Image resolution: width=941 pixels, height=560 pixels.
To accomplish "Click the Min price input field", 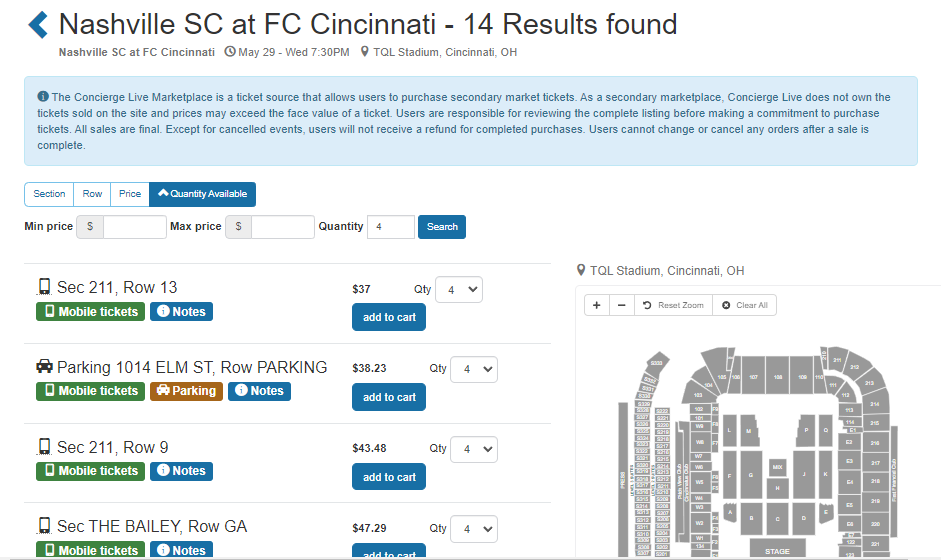I will pos(134,227).
